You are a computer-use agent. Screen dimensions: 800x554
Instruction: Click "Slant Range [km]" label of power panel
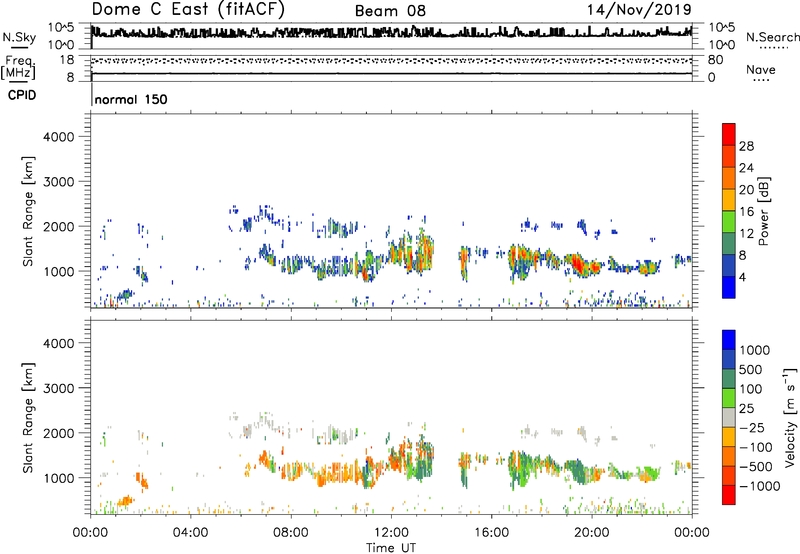tap(28, 211)
